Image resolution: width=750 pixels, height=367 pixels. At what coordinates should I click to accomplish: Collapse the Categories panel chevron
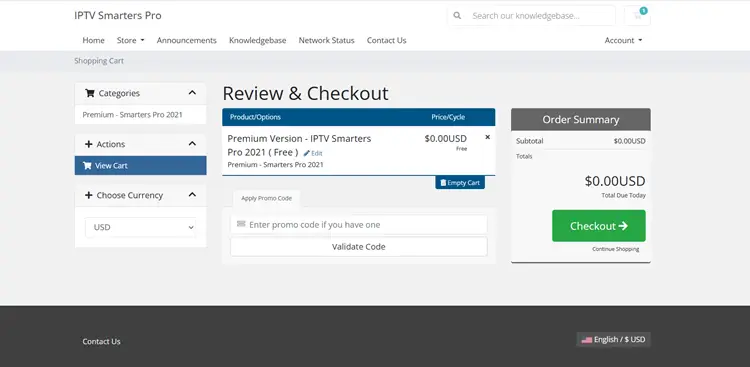click(x=192, y=93)
